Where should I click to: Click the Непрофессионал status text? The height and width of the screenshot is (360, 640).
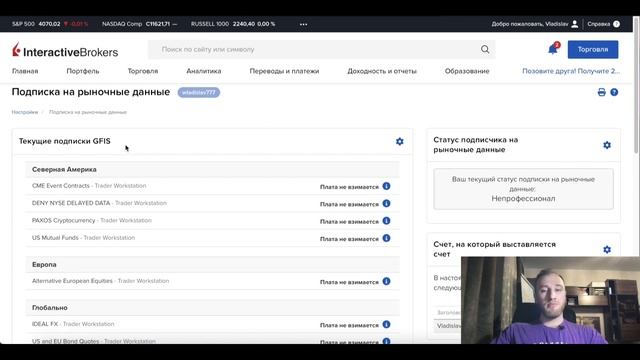pos(523,199)
